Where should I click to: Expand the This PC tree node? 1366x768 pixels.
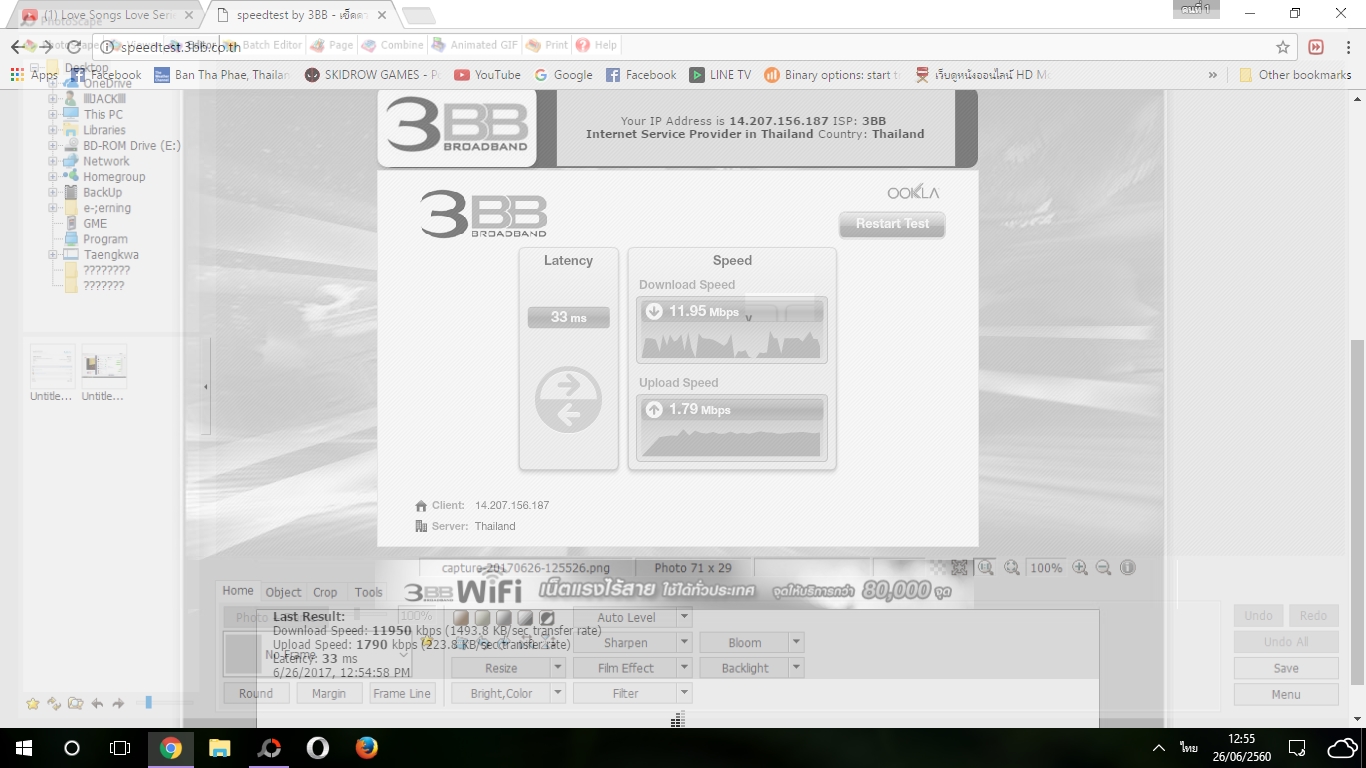pyautogui.click(x=53, y=115)
